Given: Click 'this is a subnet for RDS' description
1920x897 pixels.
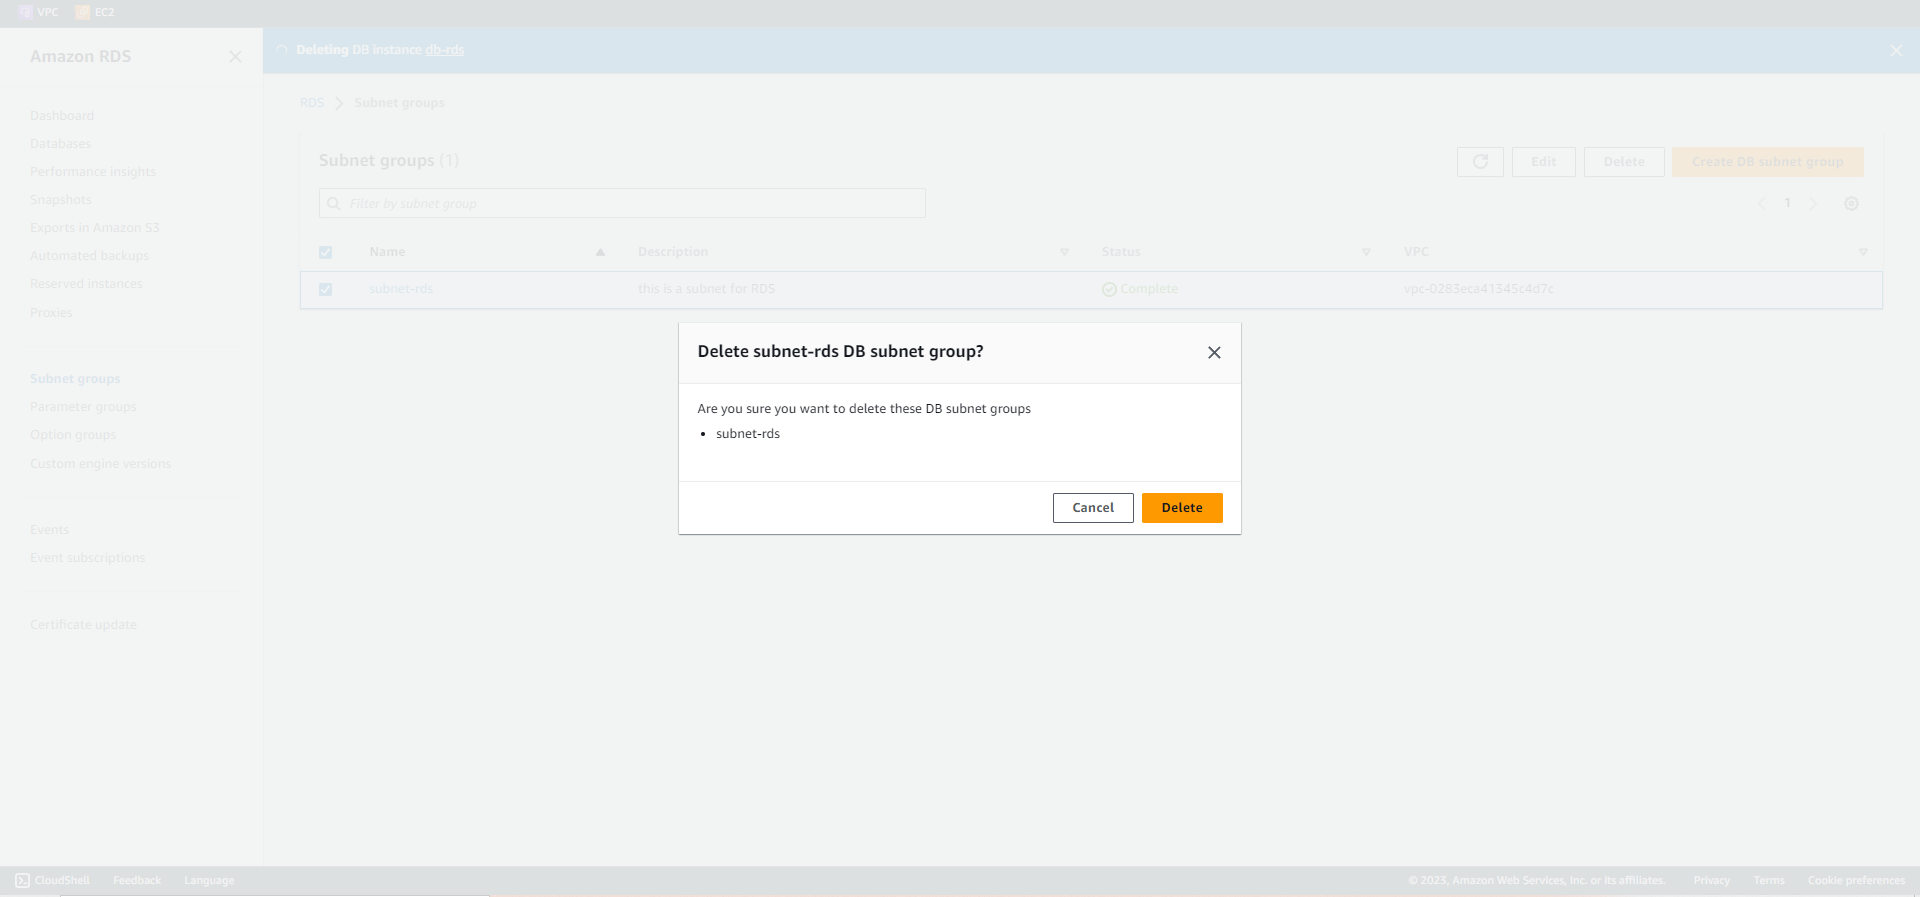Looking at the screenshot, I should coord(706,289).
